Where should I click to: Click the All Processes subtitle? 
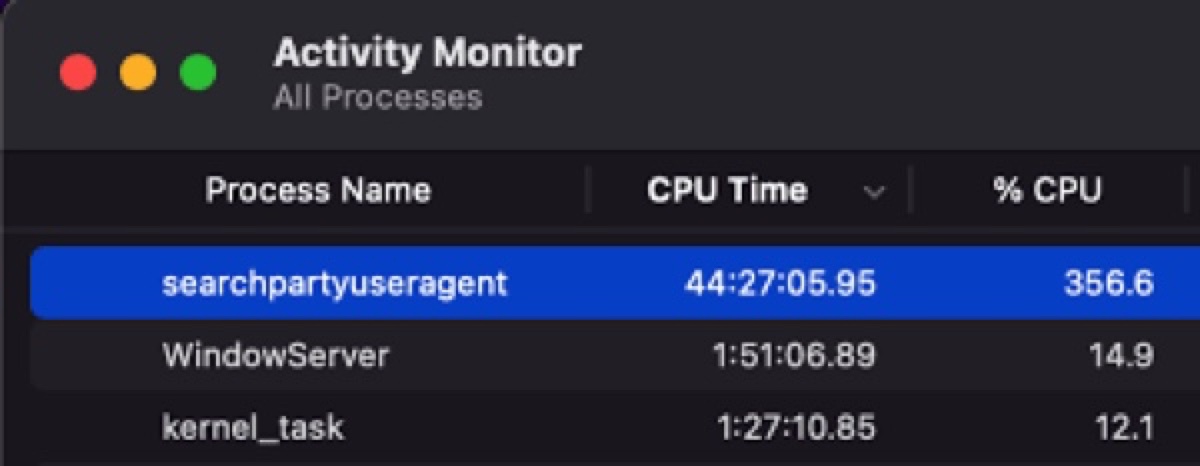coord(377,97)
